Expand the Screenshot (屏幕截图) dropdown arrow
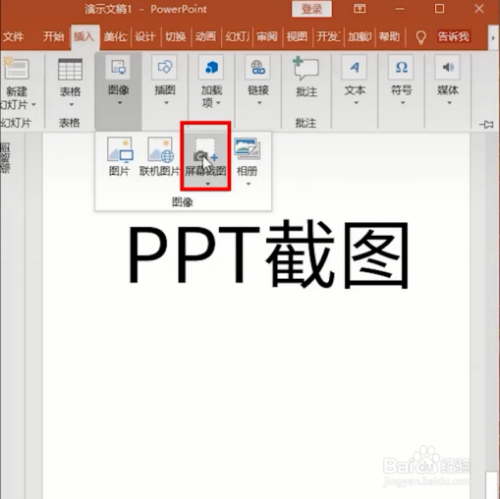This screenshot has width=500, height=499. pos(208,184)
